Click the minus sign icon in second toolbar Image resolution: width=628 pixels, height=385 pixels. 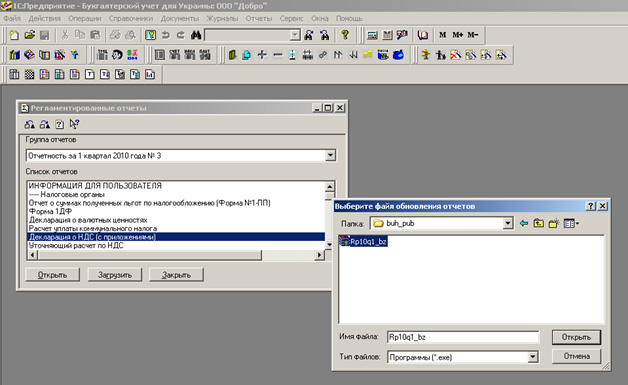pyautogui.click(x=278, y=54)
